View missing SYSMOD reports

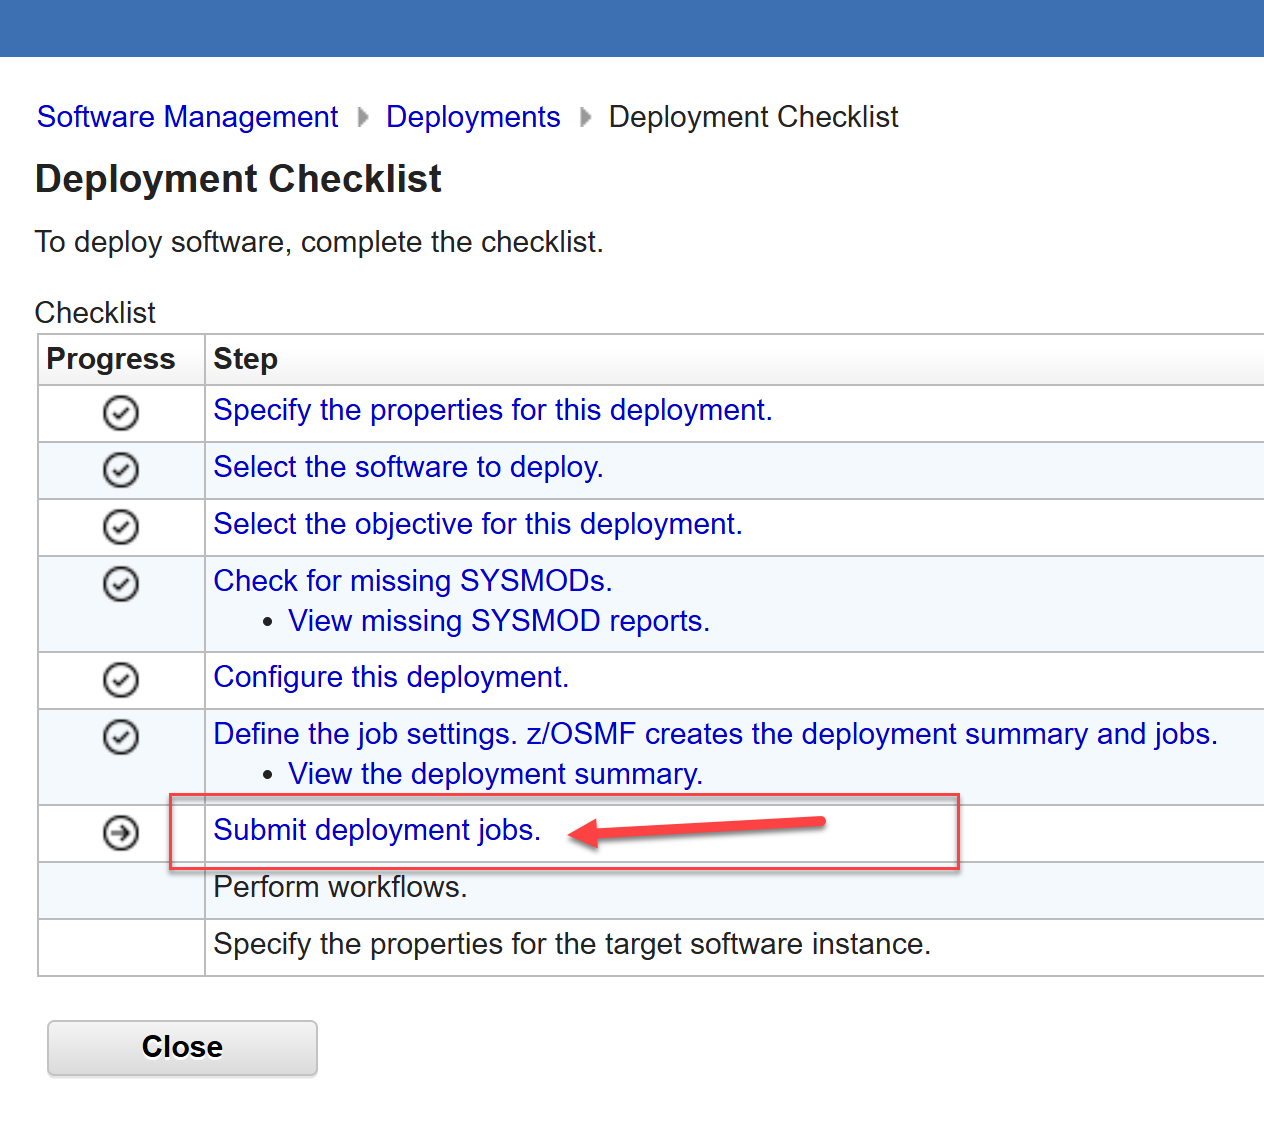click(498, 621)
